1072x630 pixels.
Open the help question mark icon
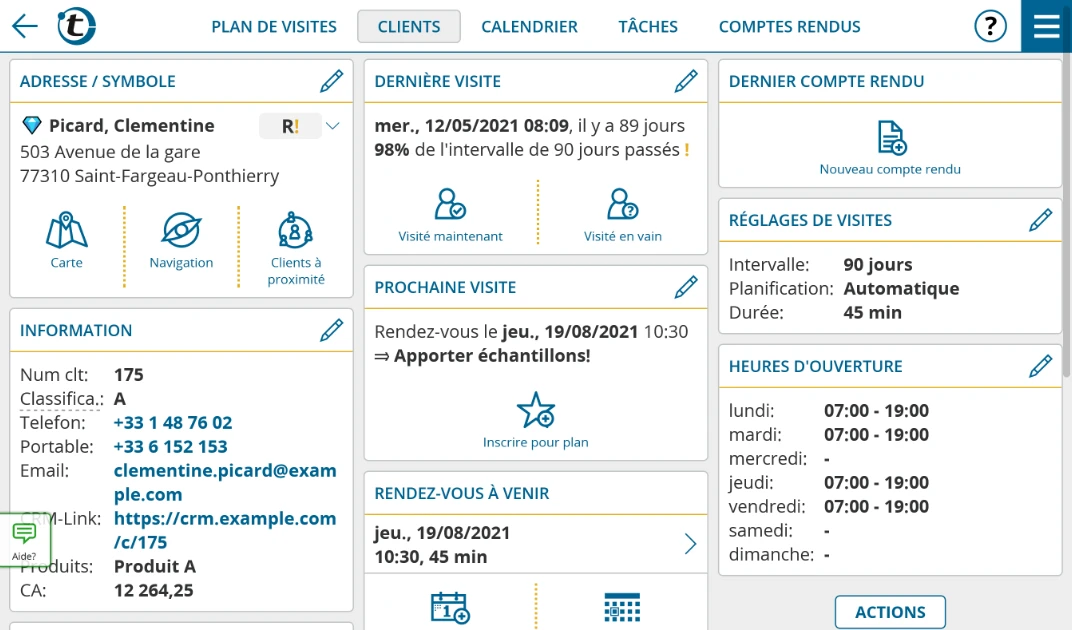pos(990,27)
